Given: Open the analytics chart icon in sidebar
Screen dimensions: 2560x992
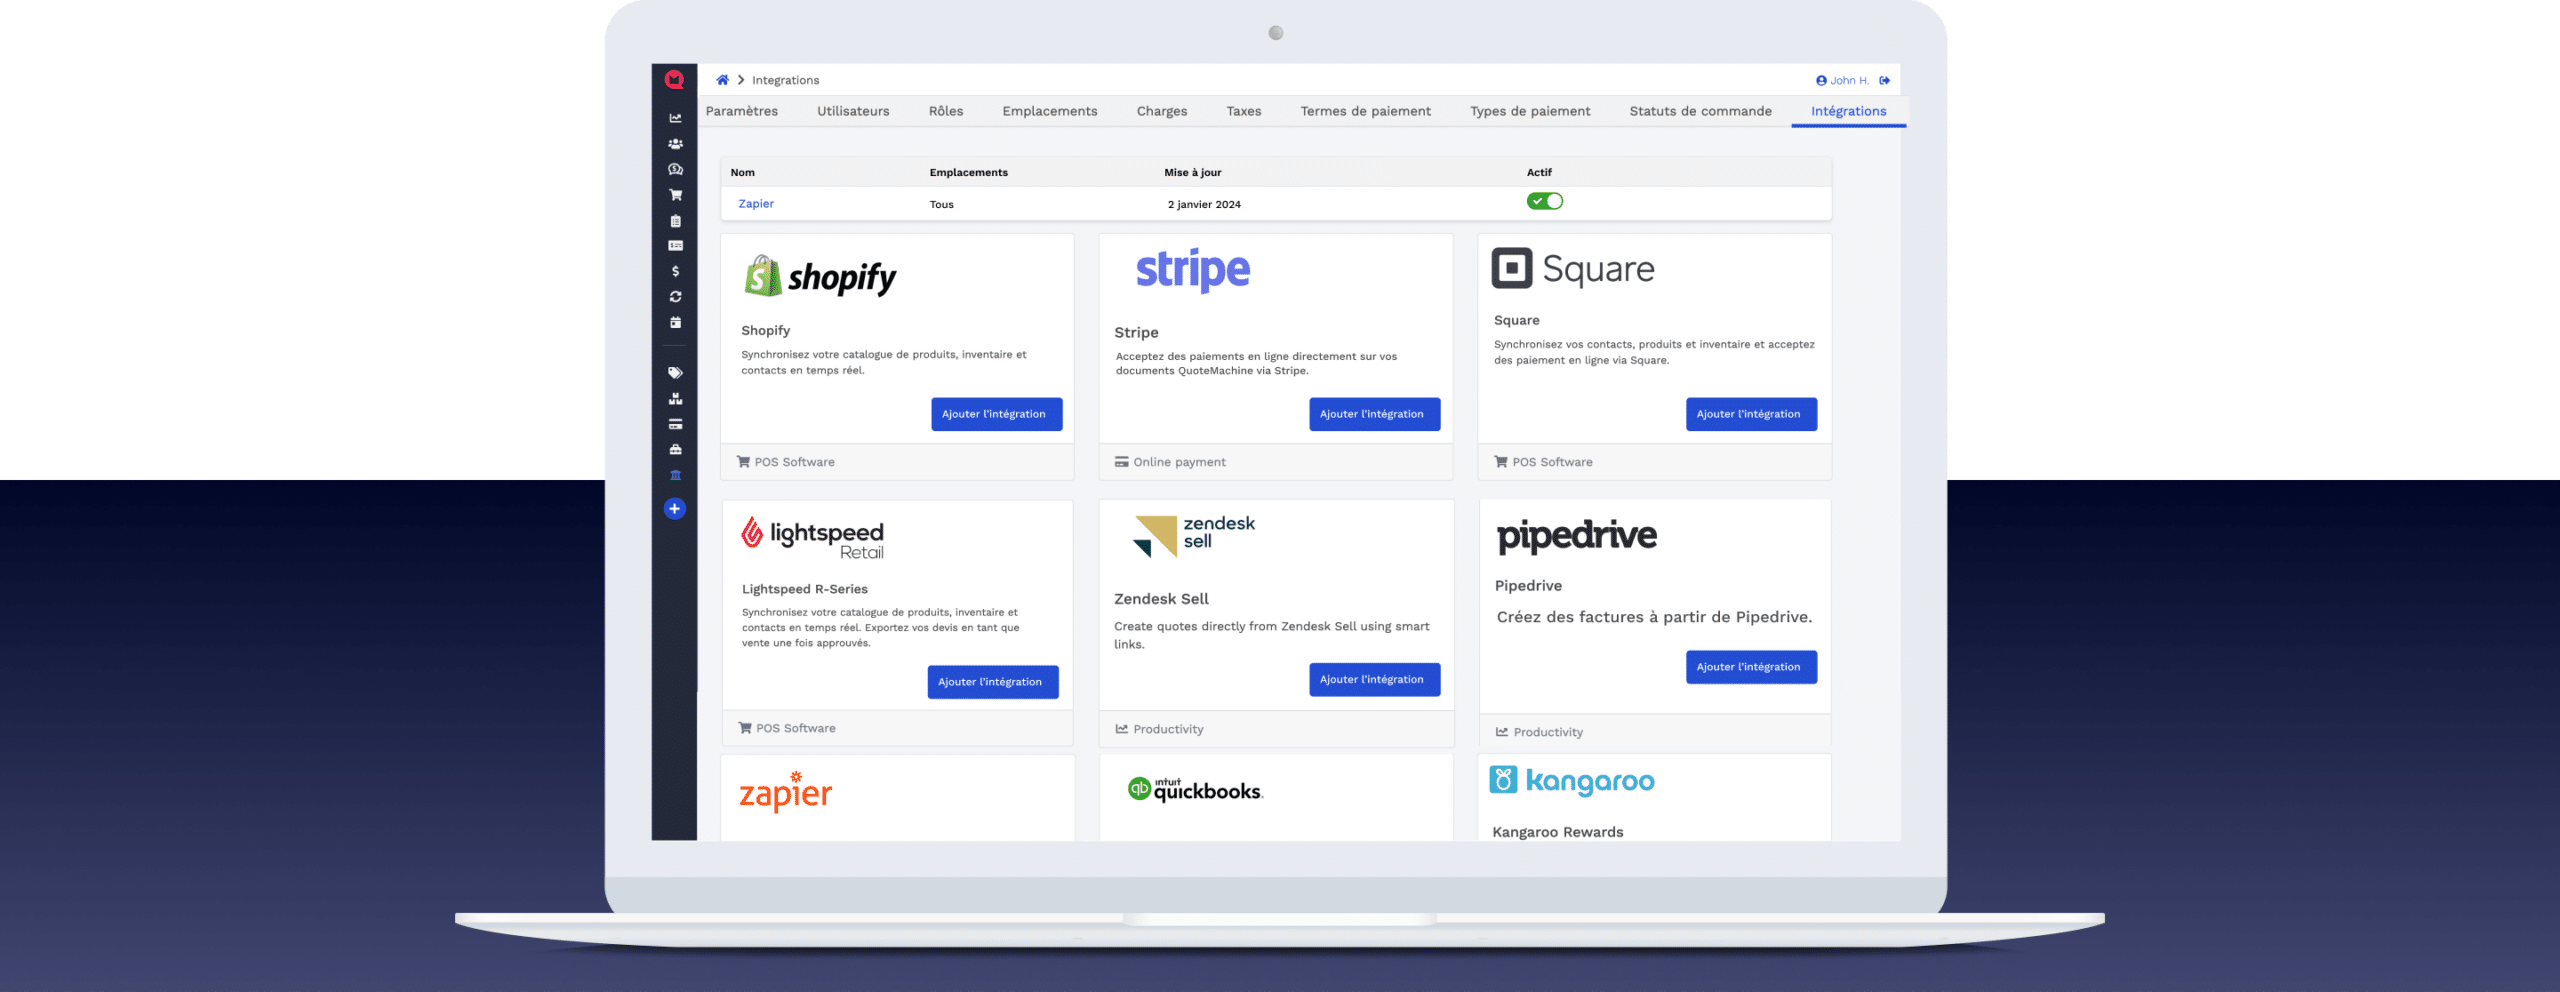Looking at the screenshot, I should point(675,118).
